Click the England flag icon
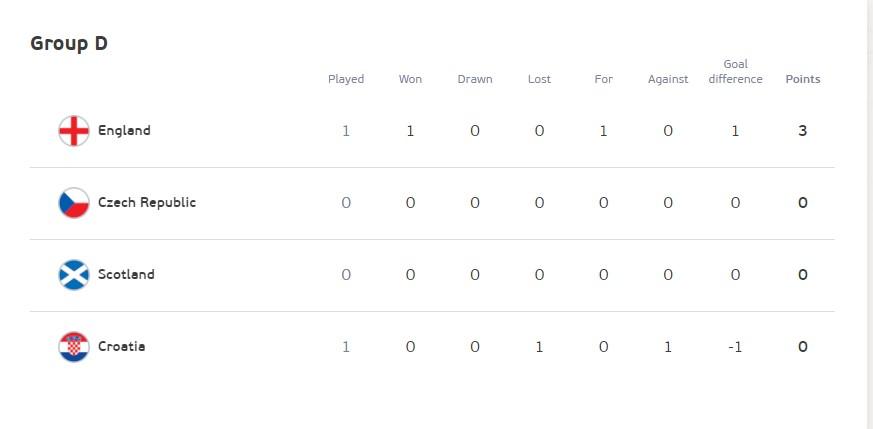873x429 pixels. click(74, 131)
